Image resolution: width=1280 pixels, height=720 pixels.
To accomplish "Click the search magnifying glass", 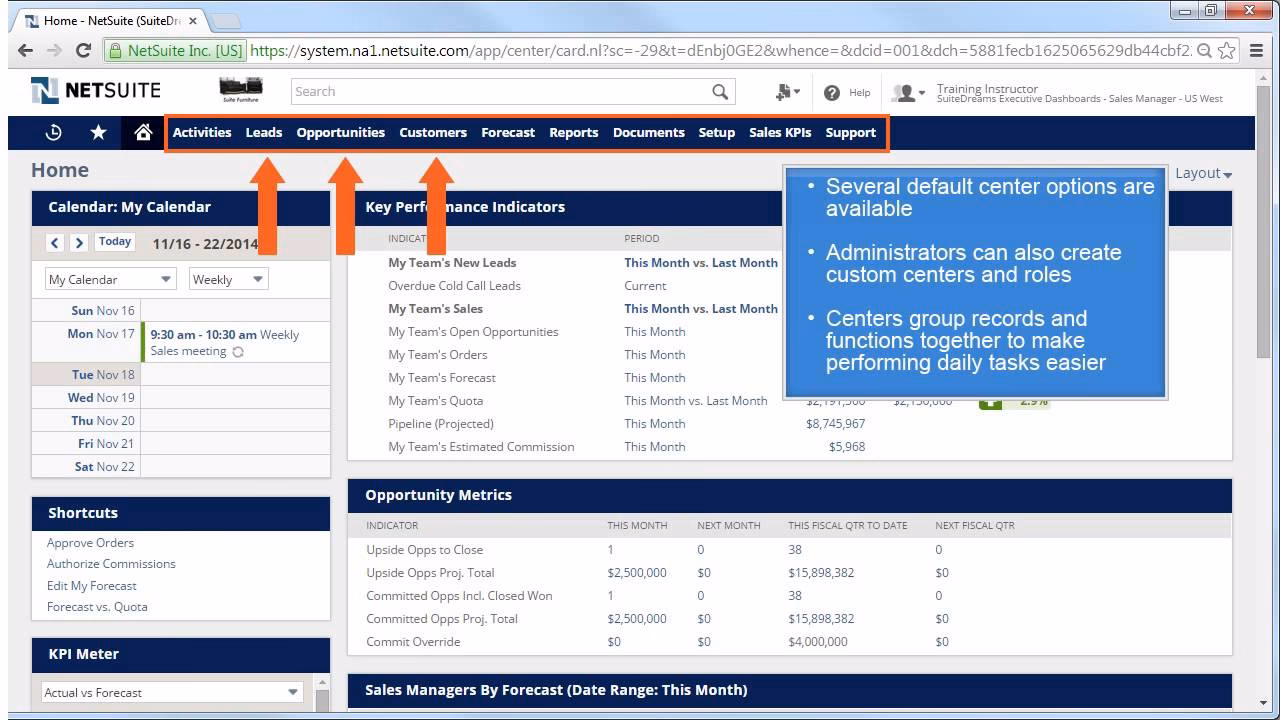I will click(719, 91).
